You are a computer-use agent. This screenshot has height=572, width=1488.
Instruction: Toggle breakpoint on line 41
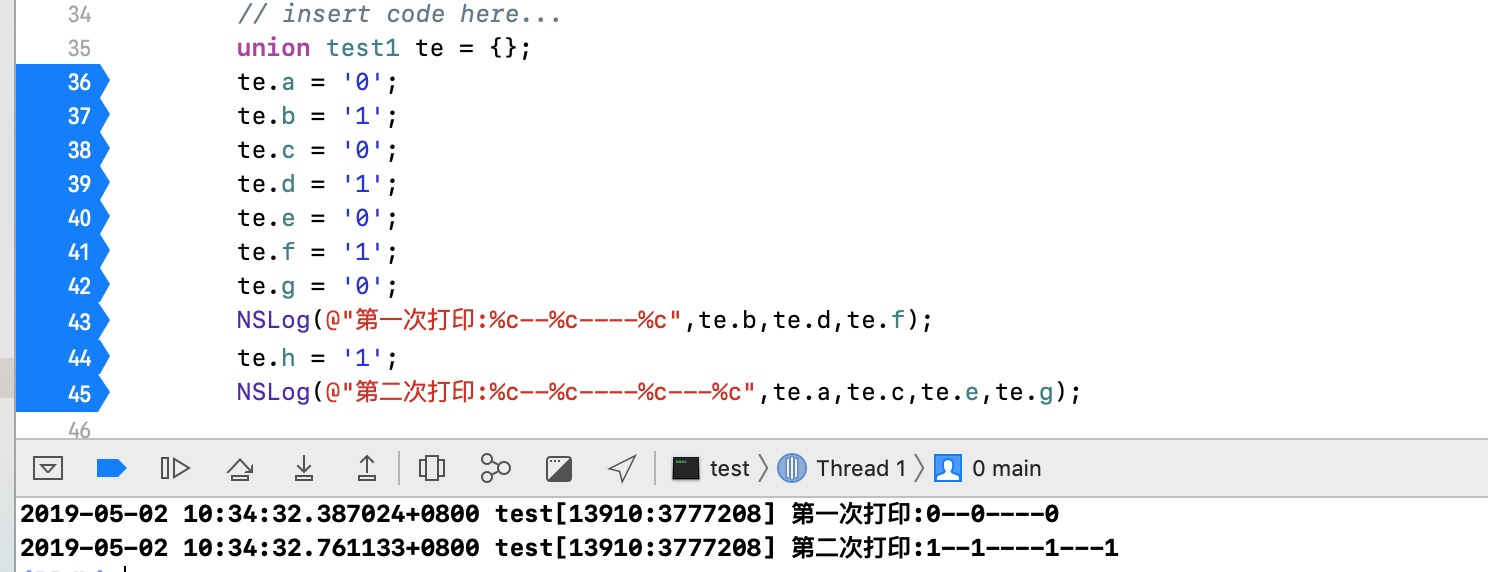pos(62,252)
